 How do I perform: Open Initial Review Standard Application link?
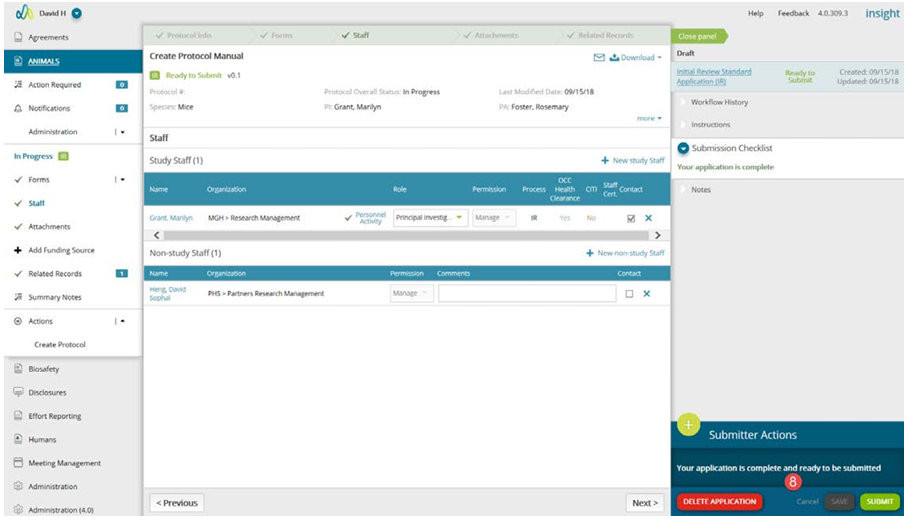click(x=713, y=77)
